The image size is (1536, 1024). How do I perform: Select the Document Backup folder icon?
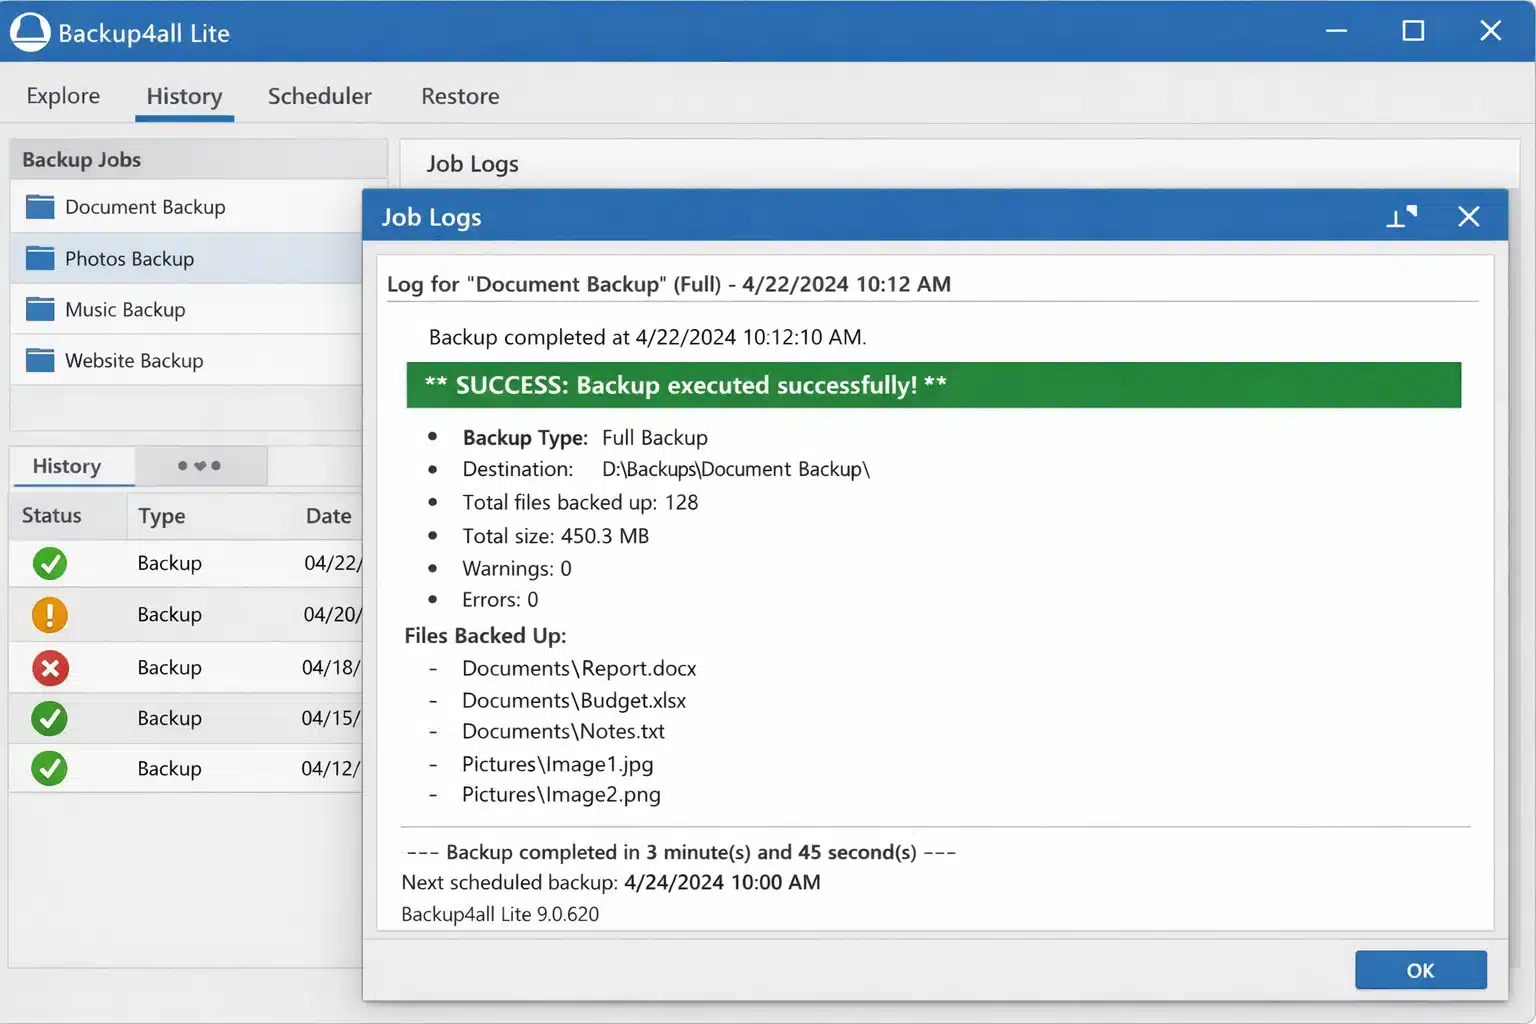(40, 207)
